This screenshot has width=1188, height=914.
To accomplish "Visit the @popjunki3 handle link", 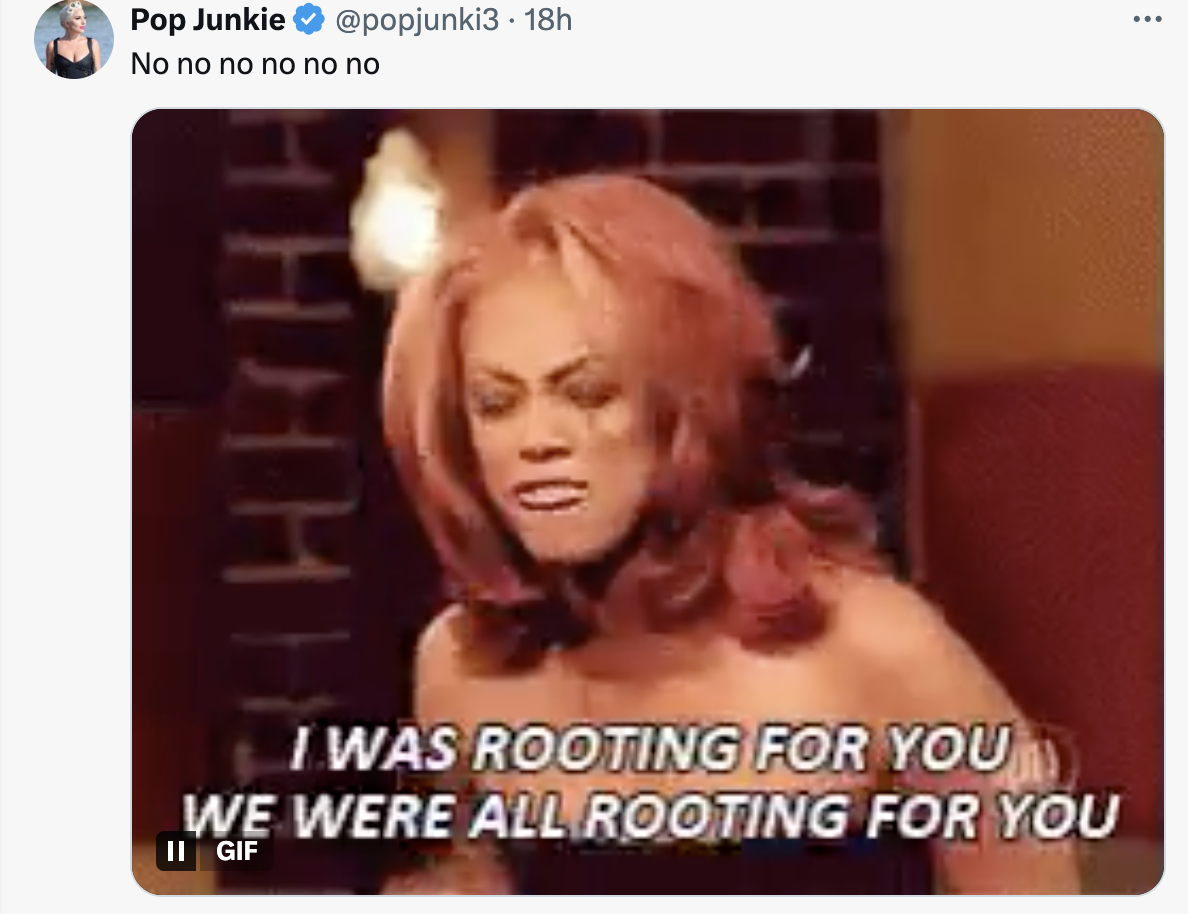I will pyautogui.click(x=416, y=20).
